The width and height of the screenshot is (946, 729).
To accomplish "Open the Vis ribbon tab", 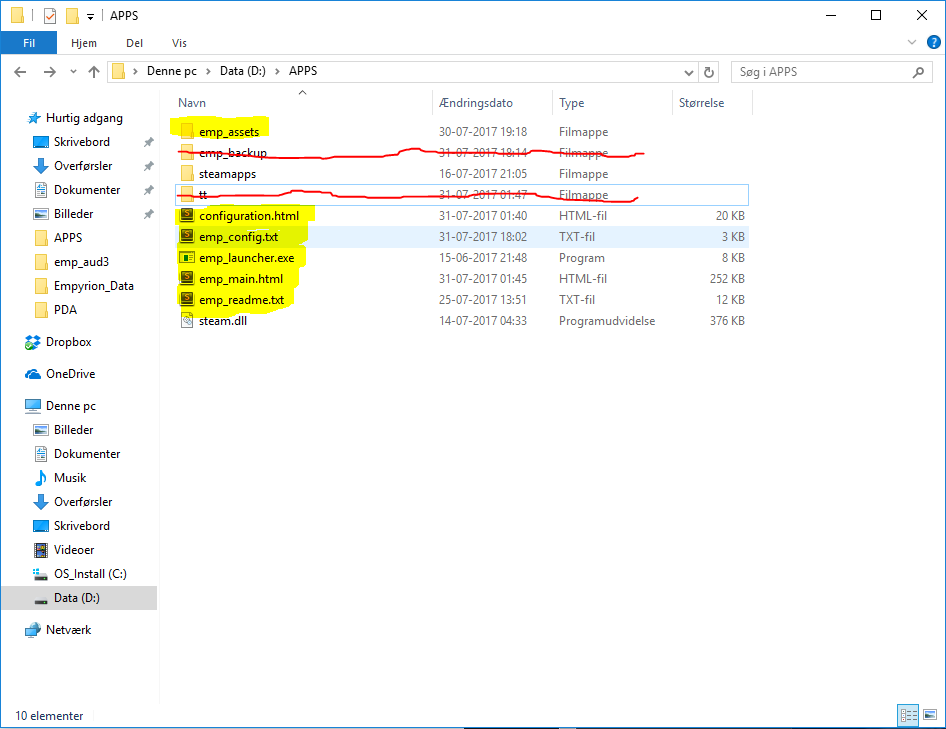I will click(179, 43).
